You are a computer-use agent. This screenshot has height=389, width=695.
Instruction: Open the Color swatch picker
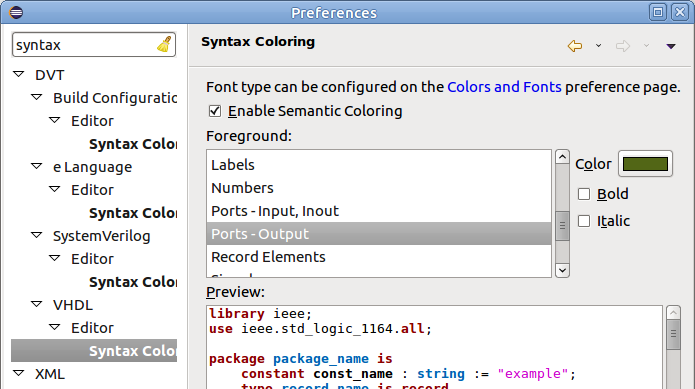(x=645, y=164)
